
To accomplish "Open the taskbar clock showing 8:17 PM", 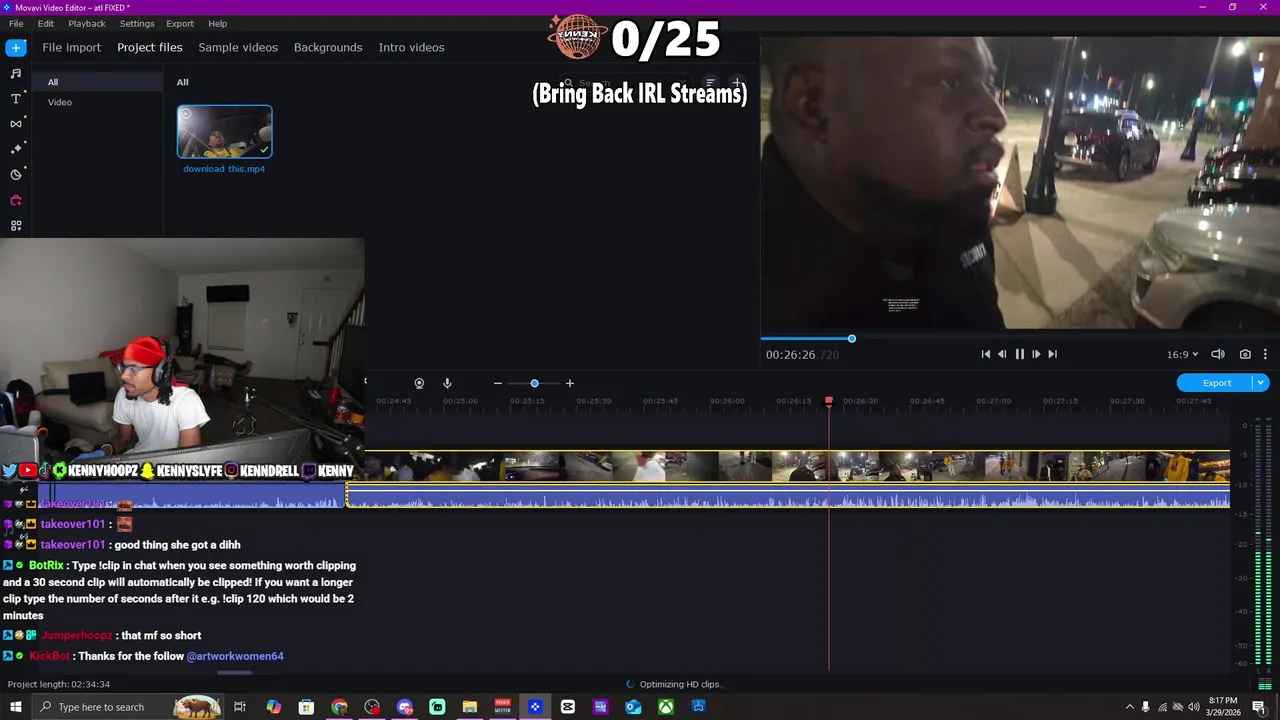I will click(1223, 707).
